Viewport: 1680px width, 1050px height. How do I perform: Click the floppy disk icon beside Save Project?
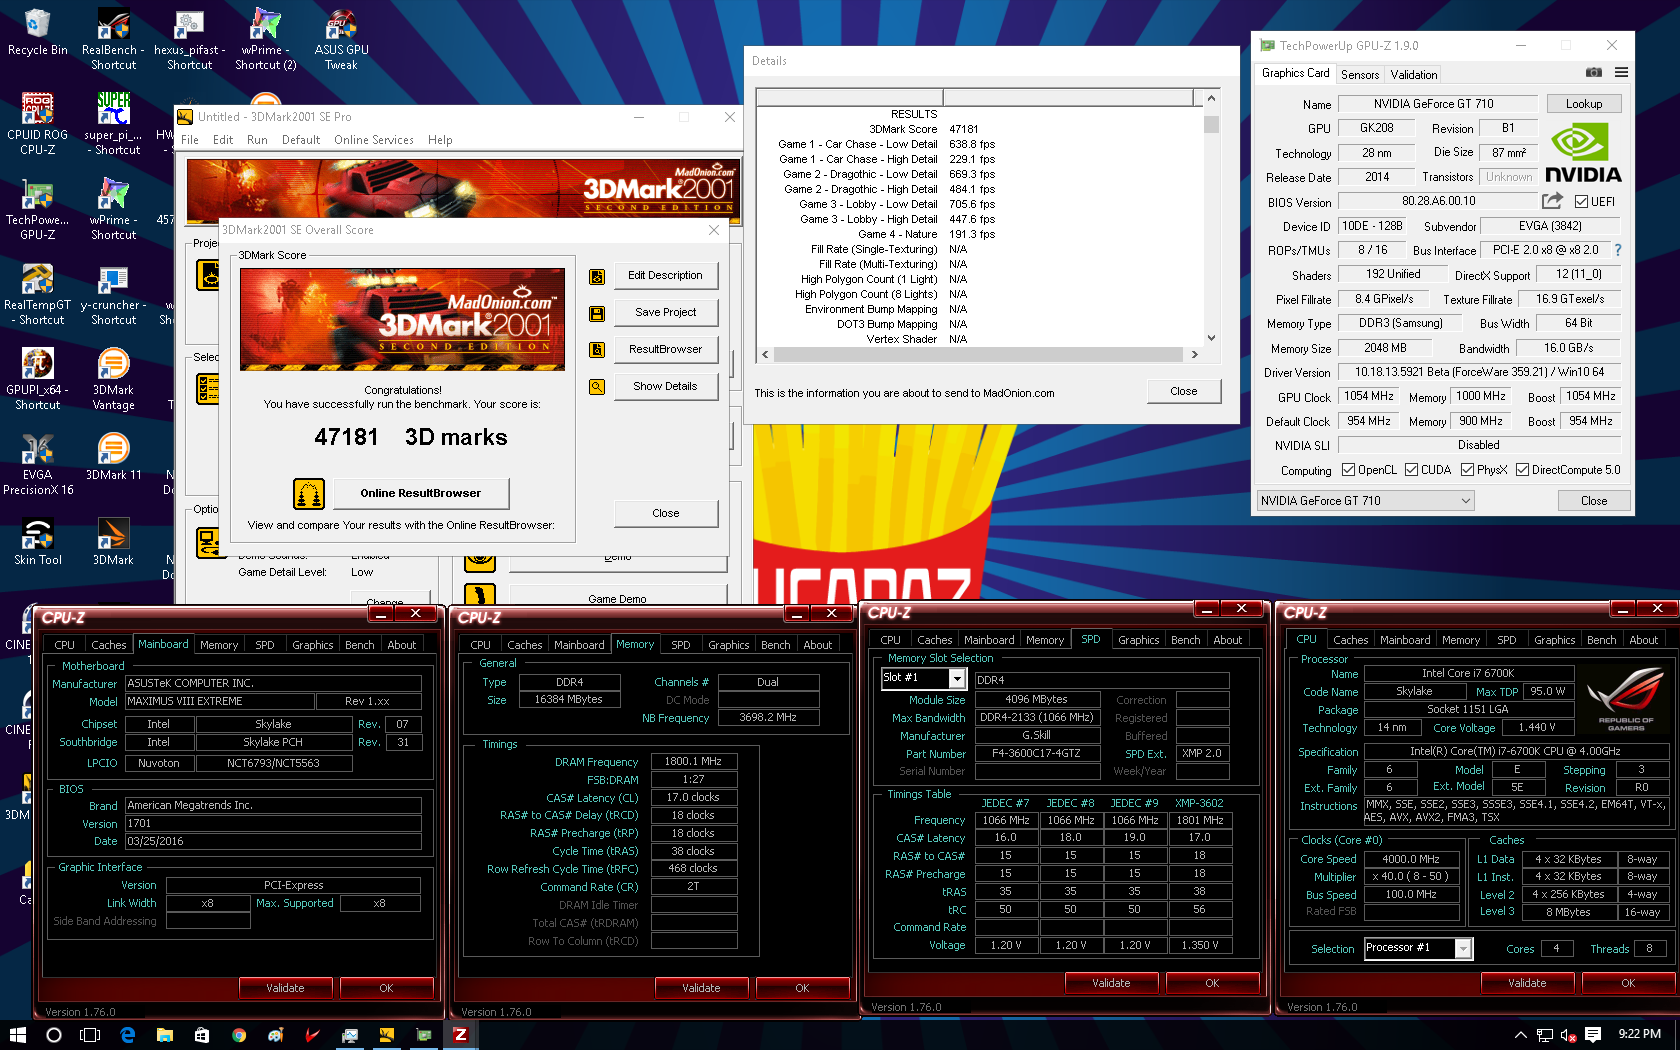(597, 313)
